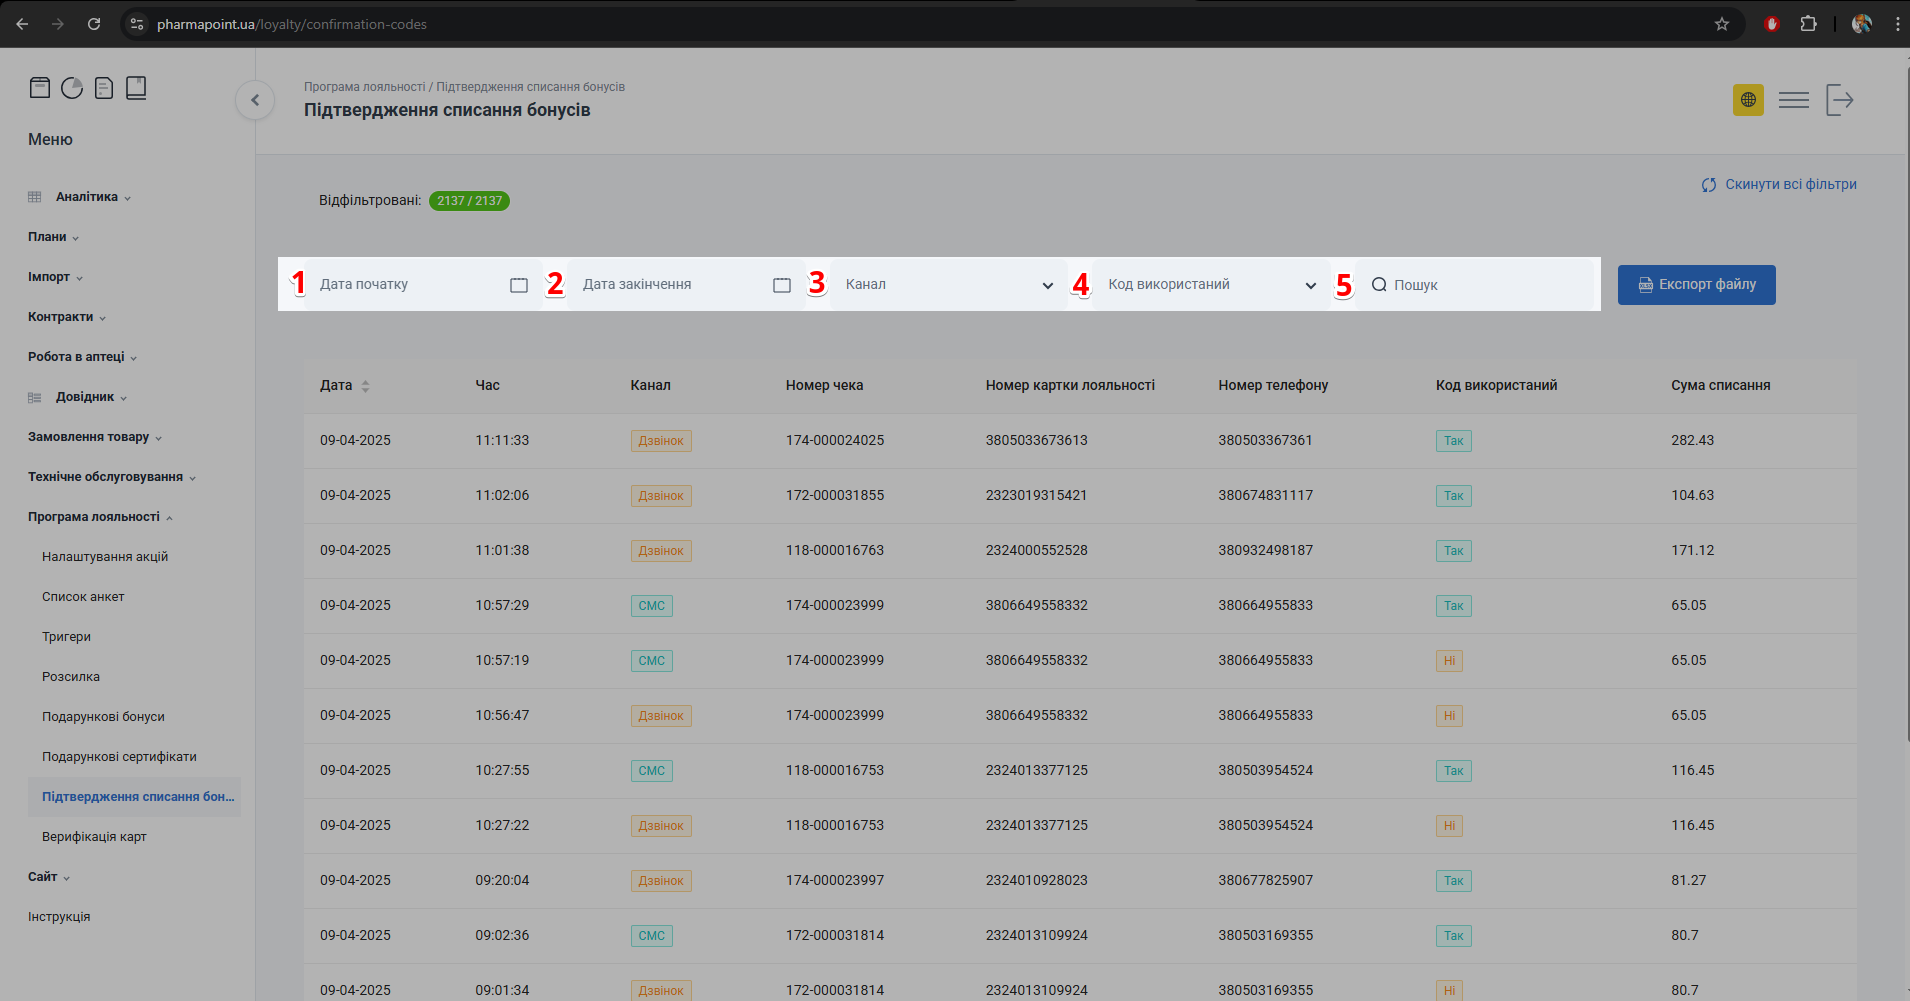Image resolution: width=1910 pixels, height=1001 pixels.
Task: Open the Код використаний dropdown filter
Action: pyautogui.click(x=1211, y=285)
